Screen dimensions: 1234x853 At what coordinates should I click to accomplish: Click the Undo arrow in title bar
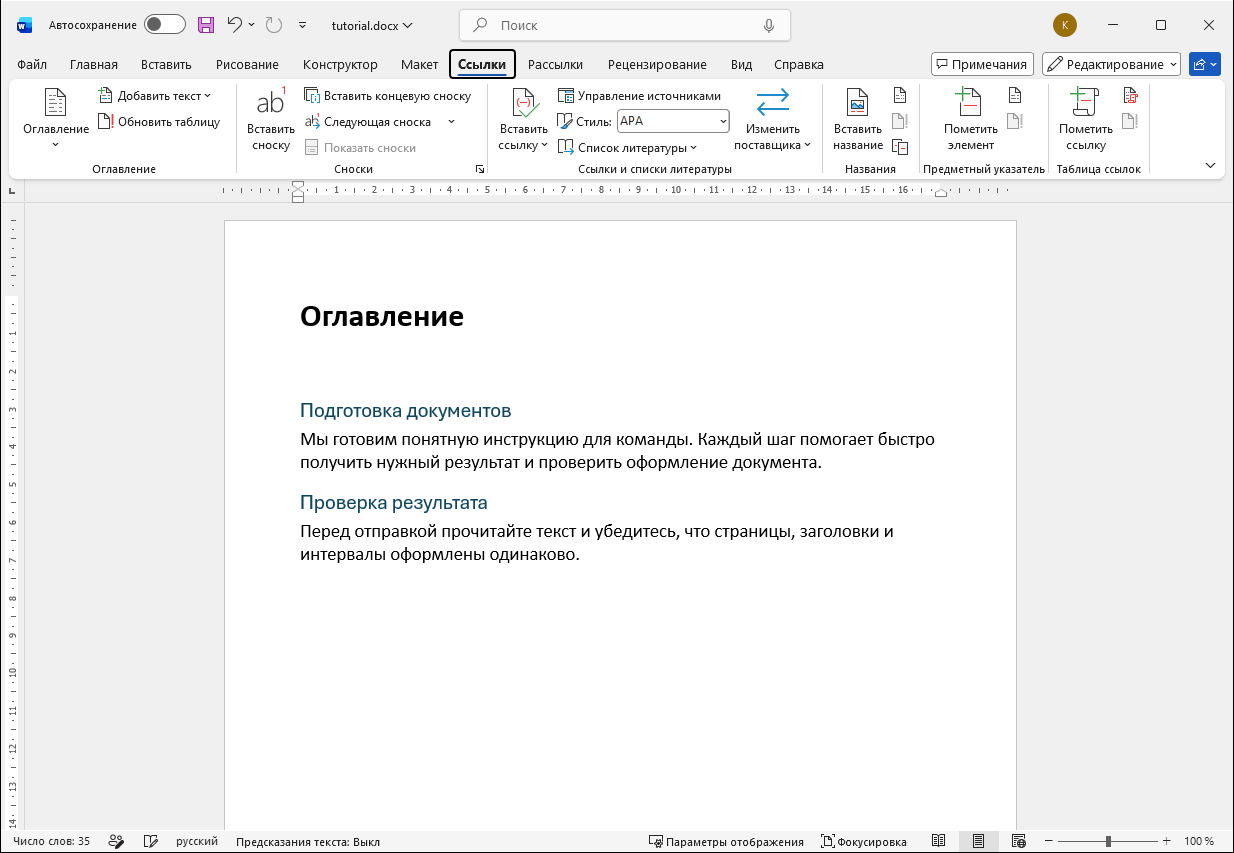pyautogui.click(x=235, y=25)
